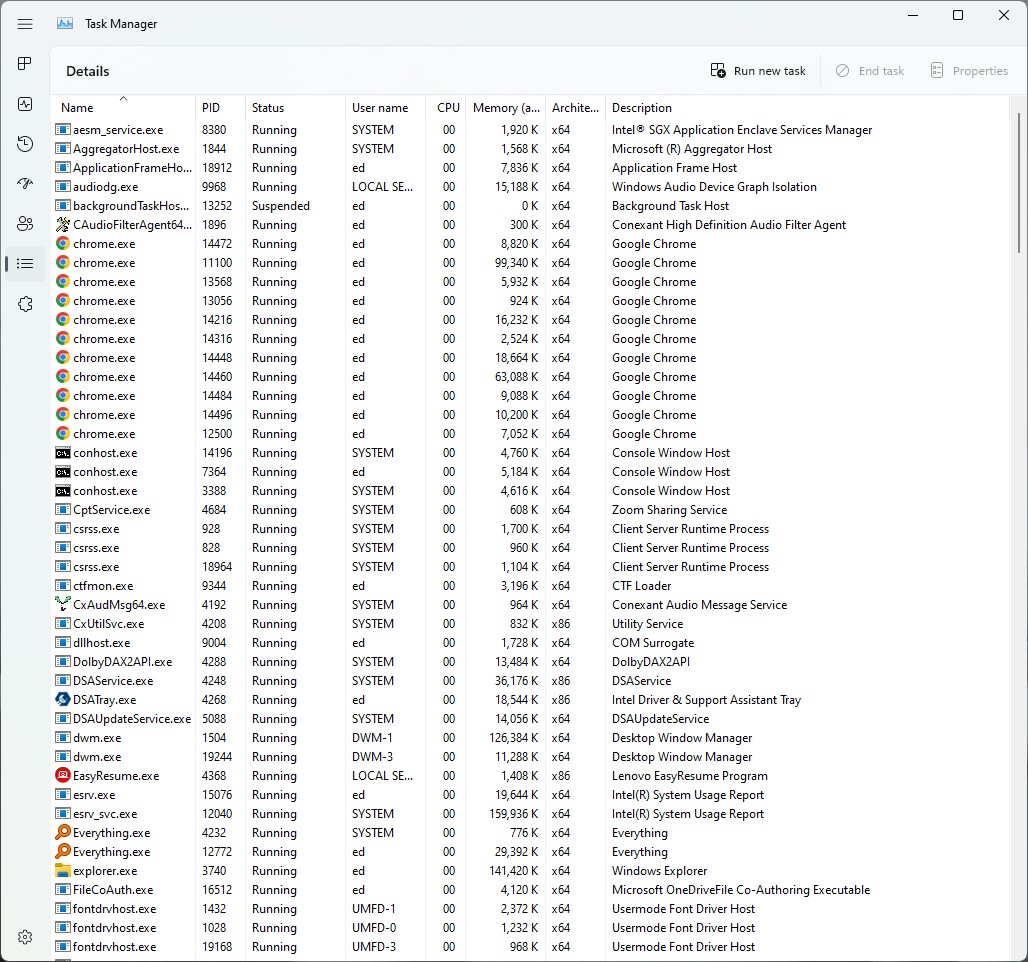
Task: Select dwm.exe under user DWM-3
Action: pos(530,757)
